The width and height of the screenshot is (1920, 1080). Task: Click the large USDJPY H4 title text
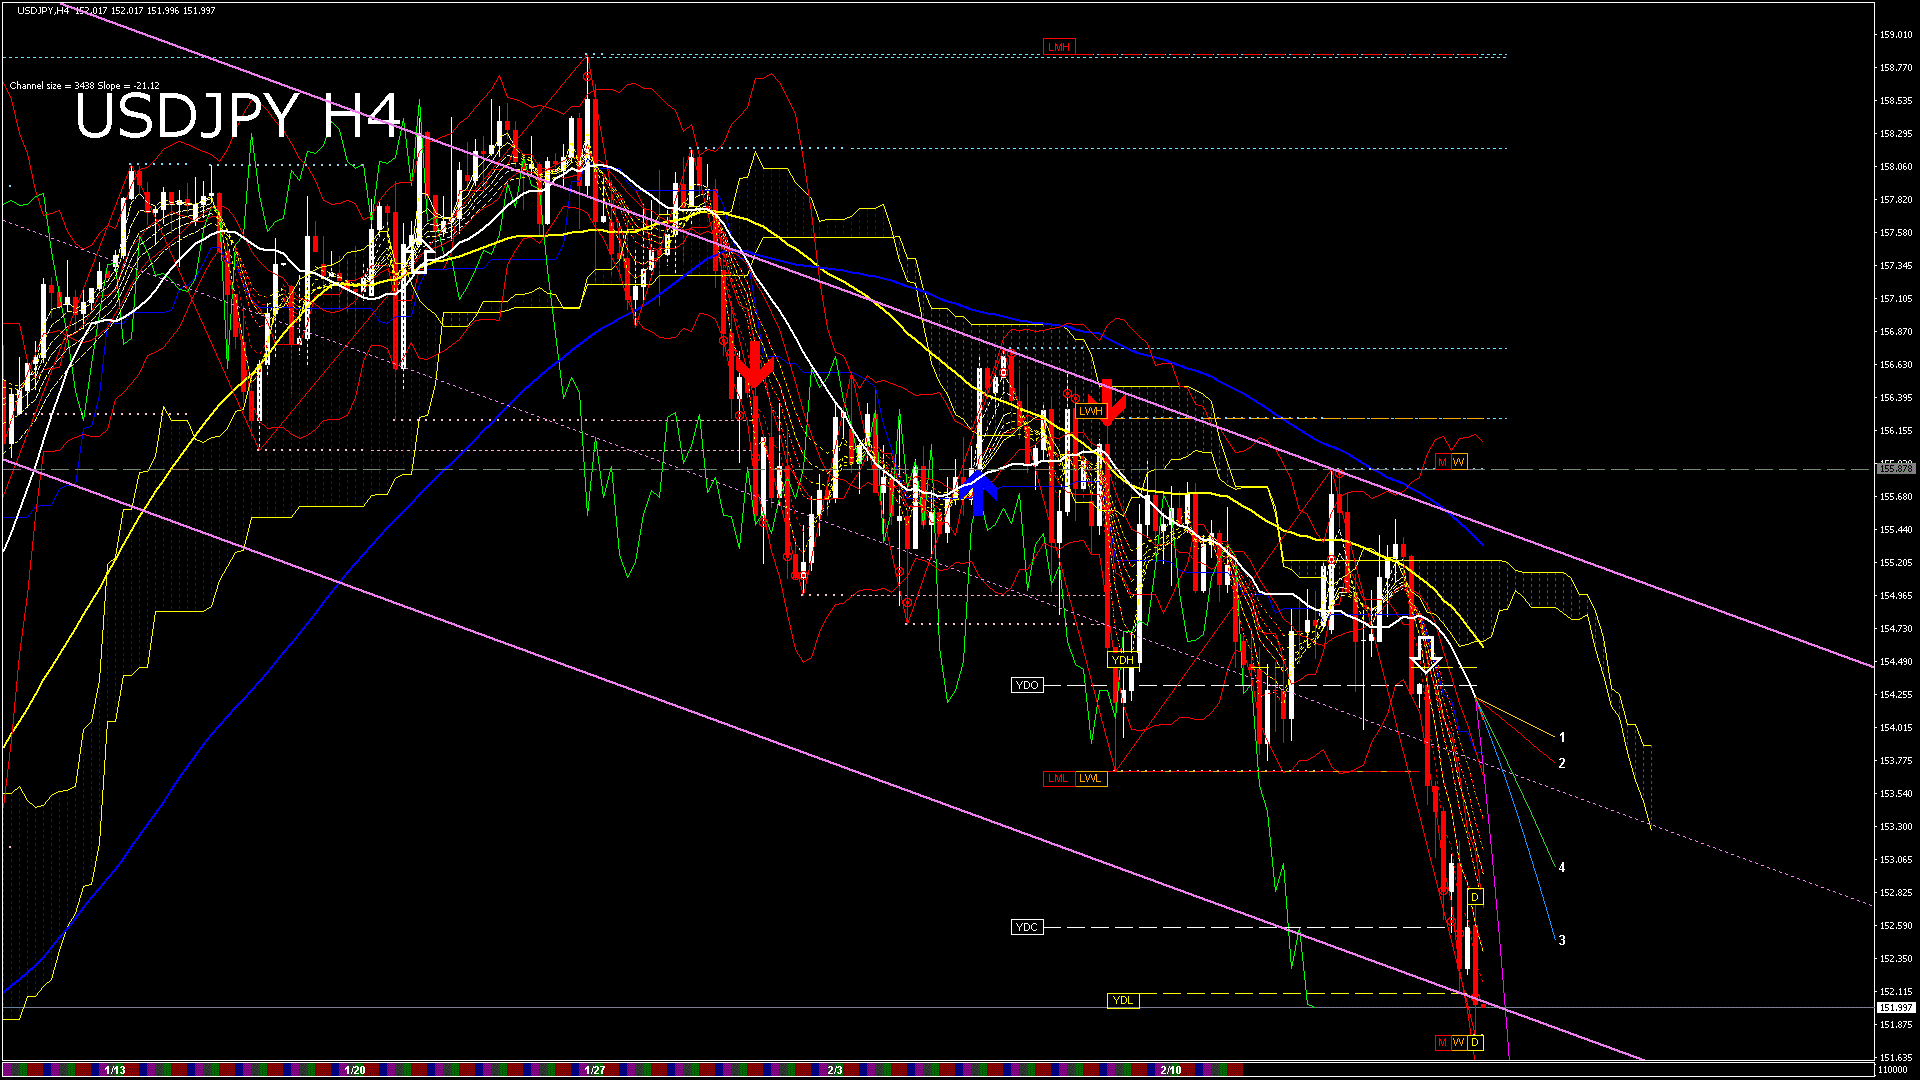click(238, 116)
